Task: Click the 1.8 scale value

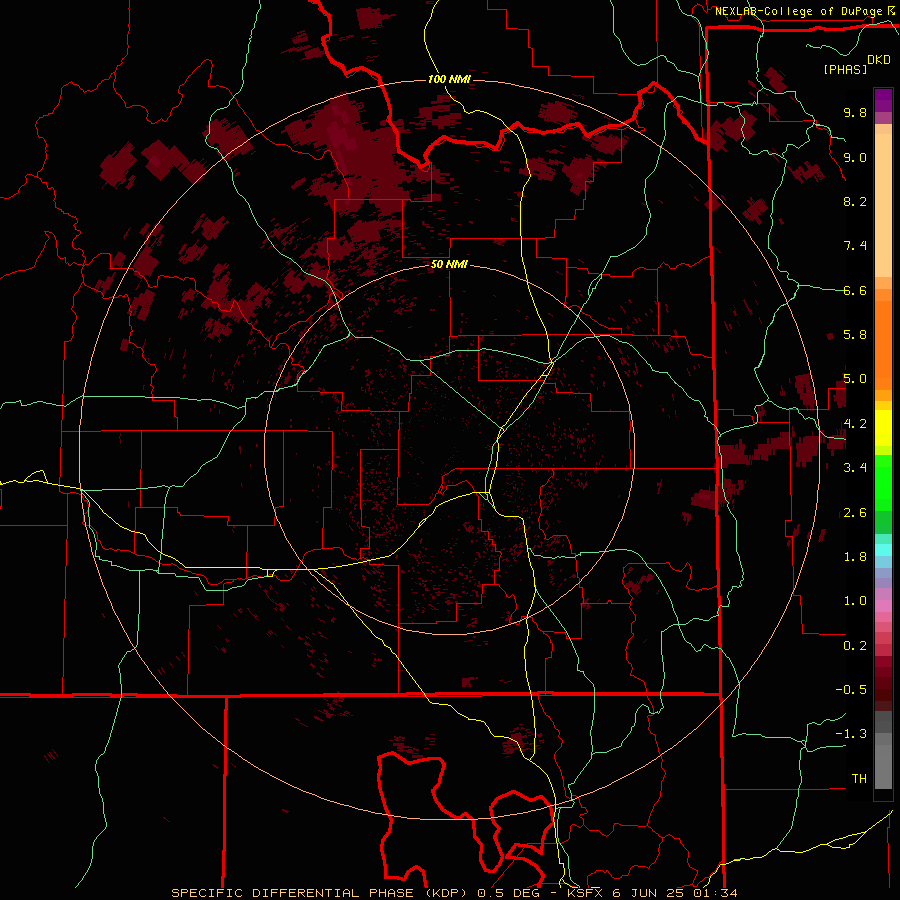Action: pyautogui.click(x=855, y=557)
